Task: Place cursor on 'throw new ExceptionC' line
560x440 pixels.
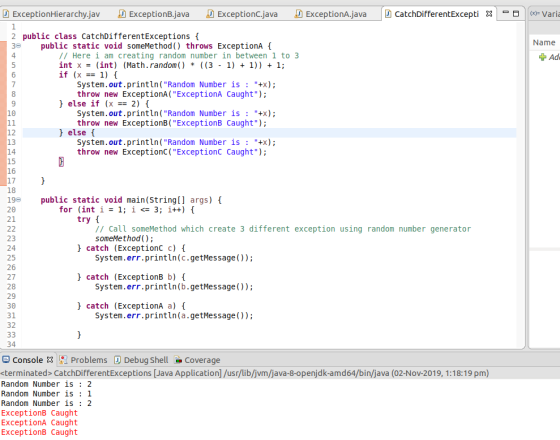Action: pos(172,152)
